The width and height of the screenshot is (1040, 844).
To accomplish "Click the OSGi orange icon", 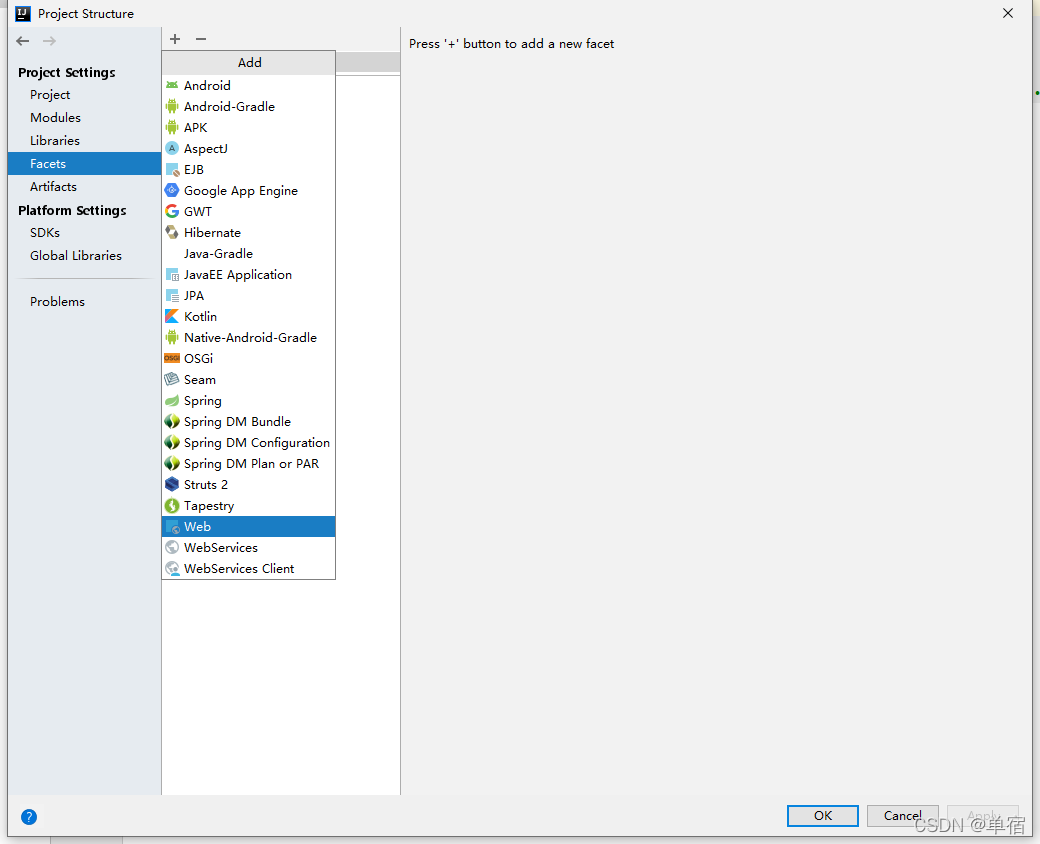I will coord(172,358).
